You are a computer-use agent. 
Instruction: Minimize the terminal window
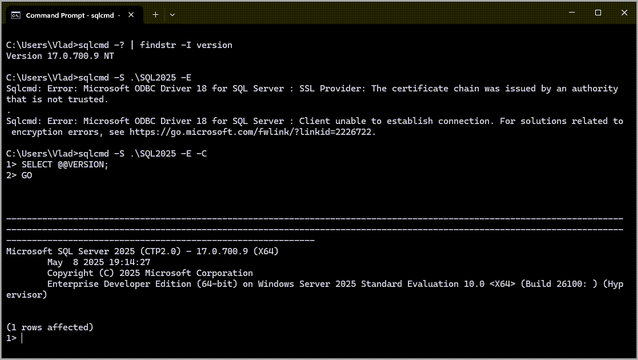pos(572,13)
